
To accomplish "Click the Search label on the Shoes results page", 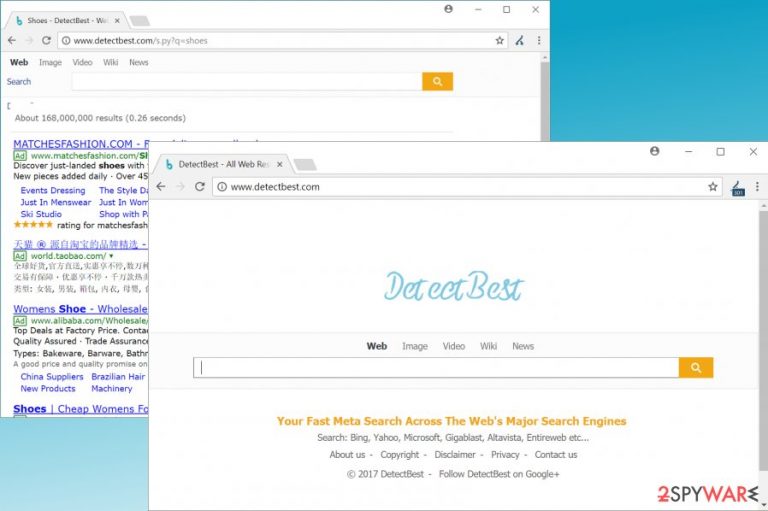I will coord(19,81).
